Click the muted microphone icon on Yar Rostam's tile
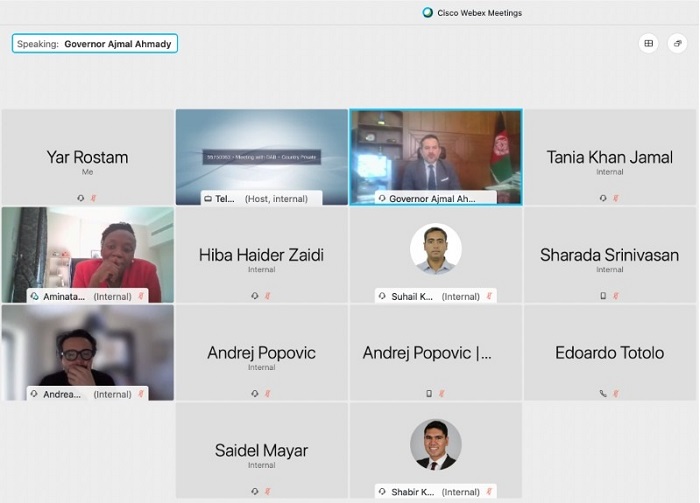 coord(94,198)
